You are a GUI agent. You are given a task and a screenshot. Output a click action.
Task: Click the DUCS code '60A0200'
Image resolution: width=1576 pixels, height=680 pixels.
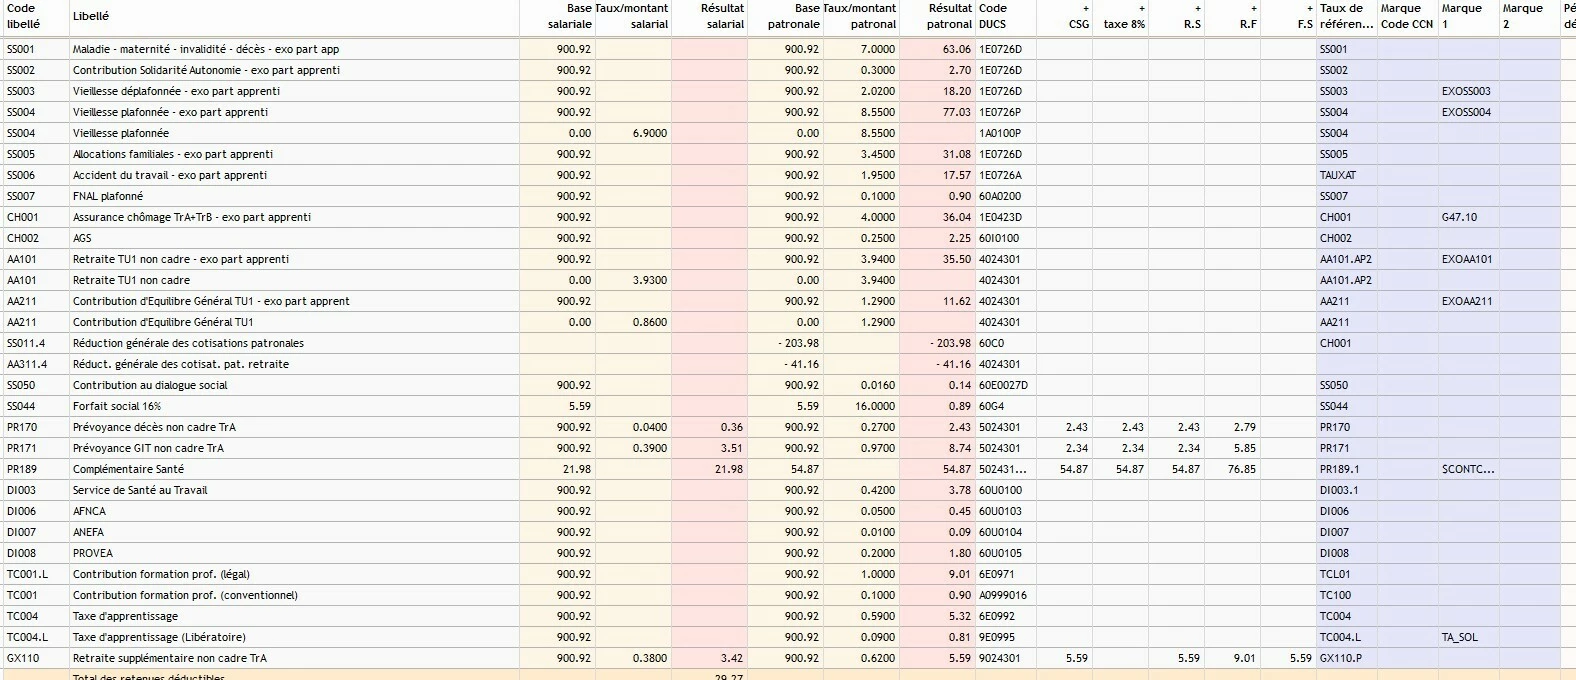[1005, 196]
